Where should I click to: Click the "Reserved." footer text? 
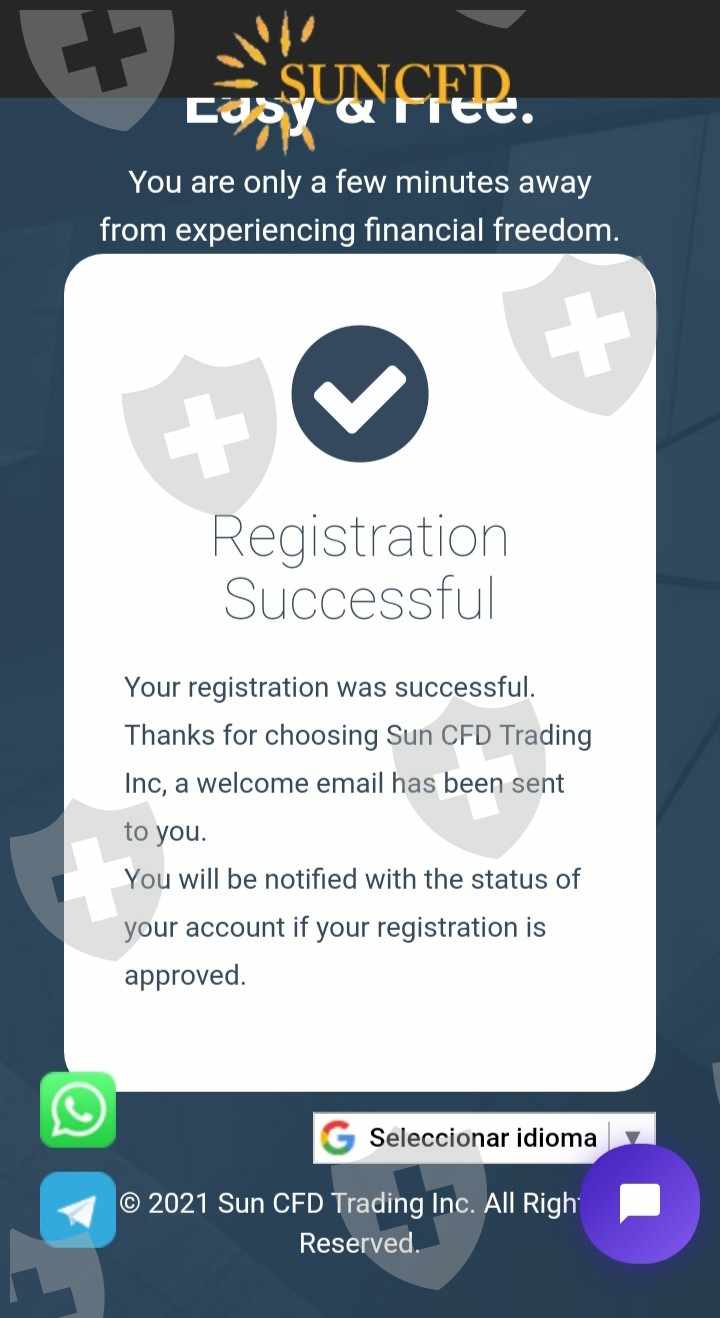(359, 1243)
